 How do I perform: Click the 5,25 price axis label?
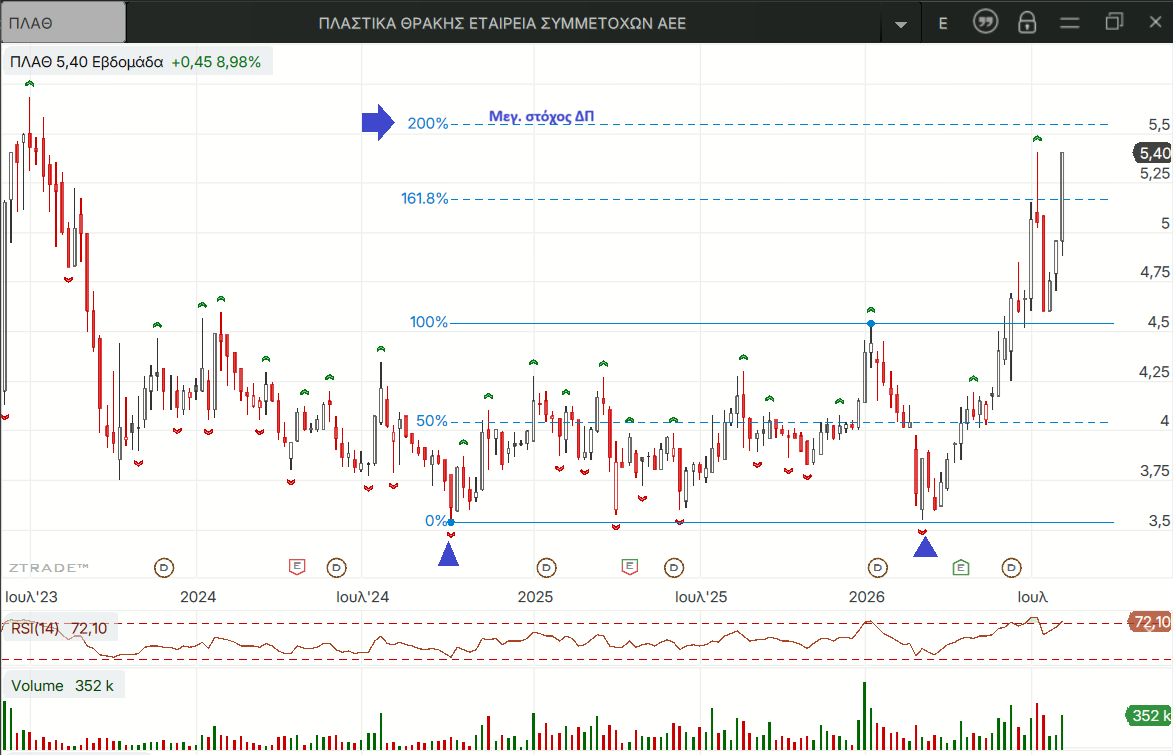point(1154,173)
